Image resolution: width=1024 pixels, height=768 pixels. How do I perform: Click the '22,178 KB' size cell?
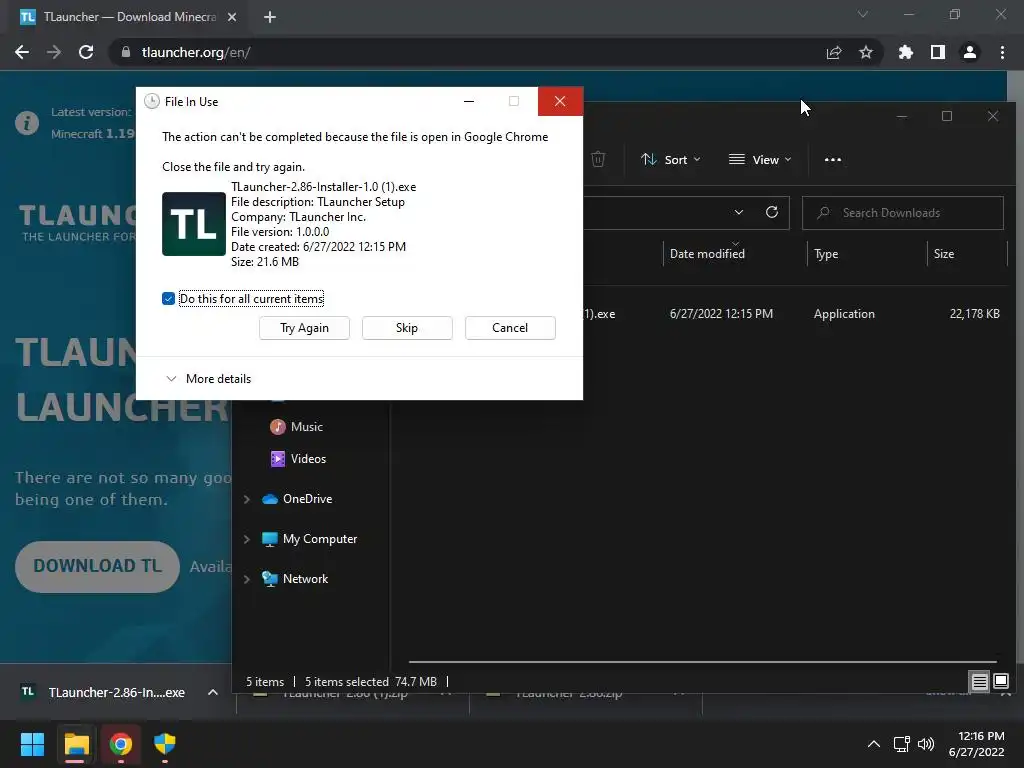tap(974, 314)
